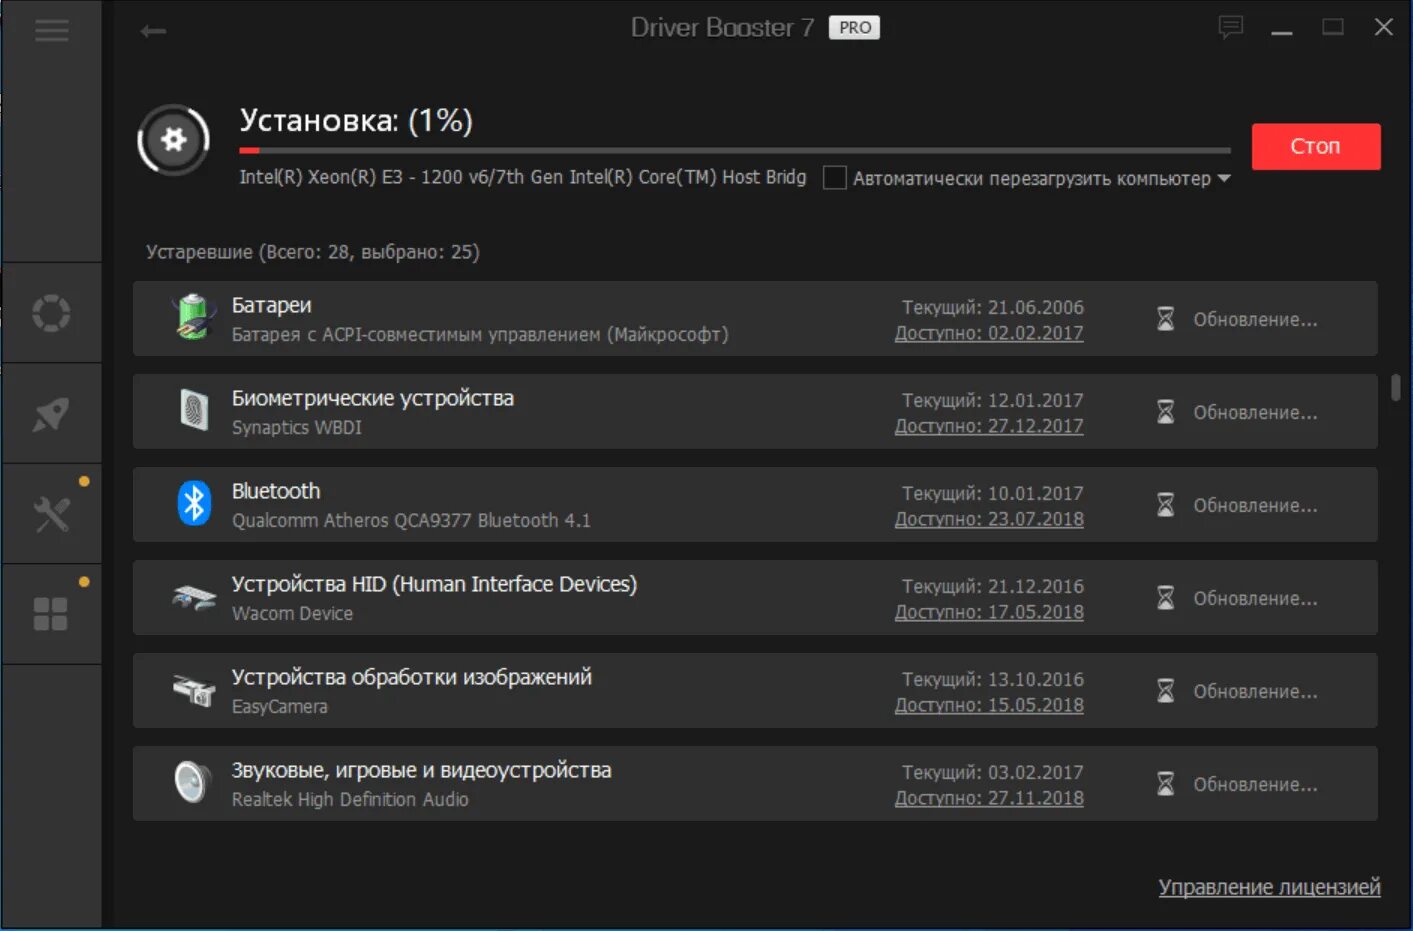Click the hourglass icon in Батареи row
Screen dimensions: 1413x931
coord(1166,319)
